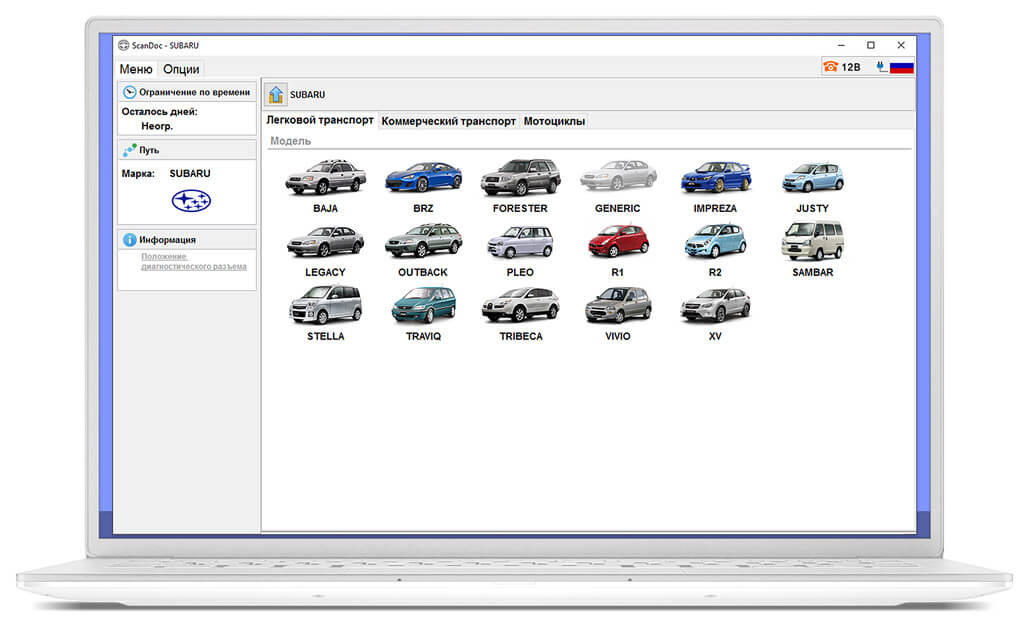Select the LEGACY sedan icon

325,241
